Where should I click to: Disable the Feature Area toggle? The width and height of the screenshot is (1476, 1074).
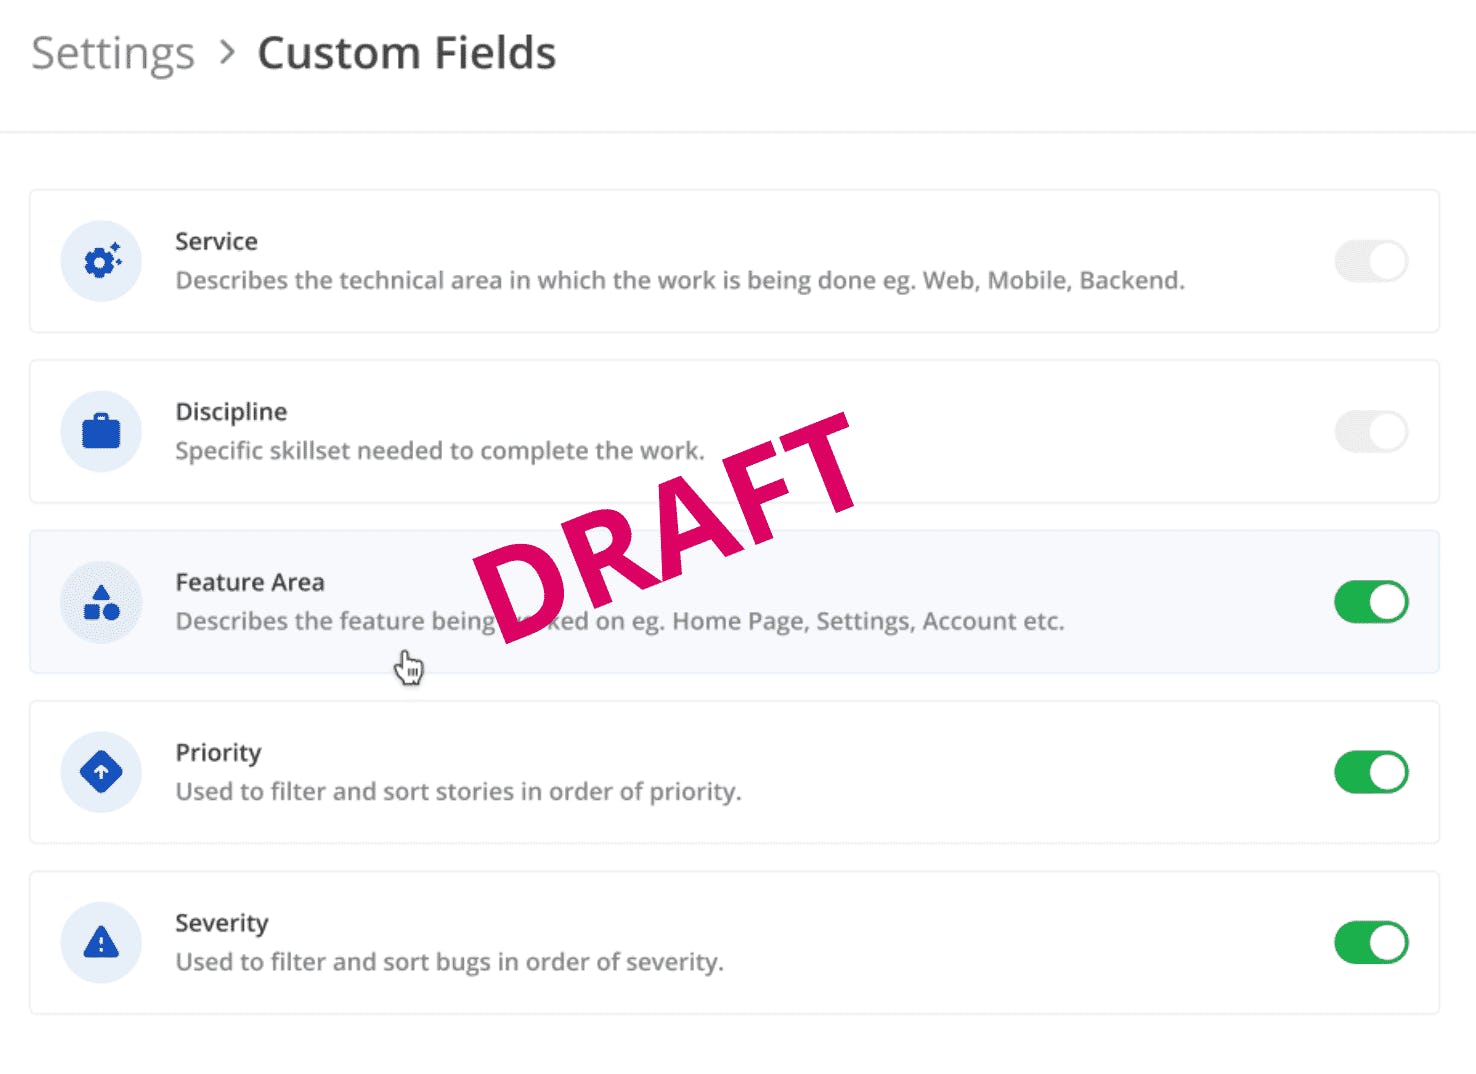pos(1371,602)
